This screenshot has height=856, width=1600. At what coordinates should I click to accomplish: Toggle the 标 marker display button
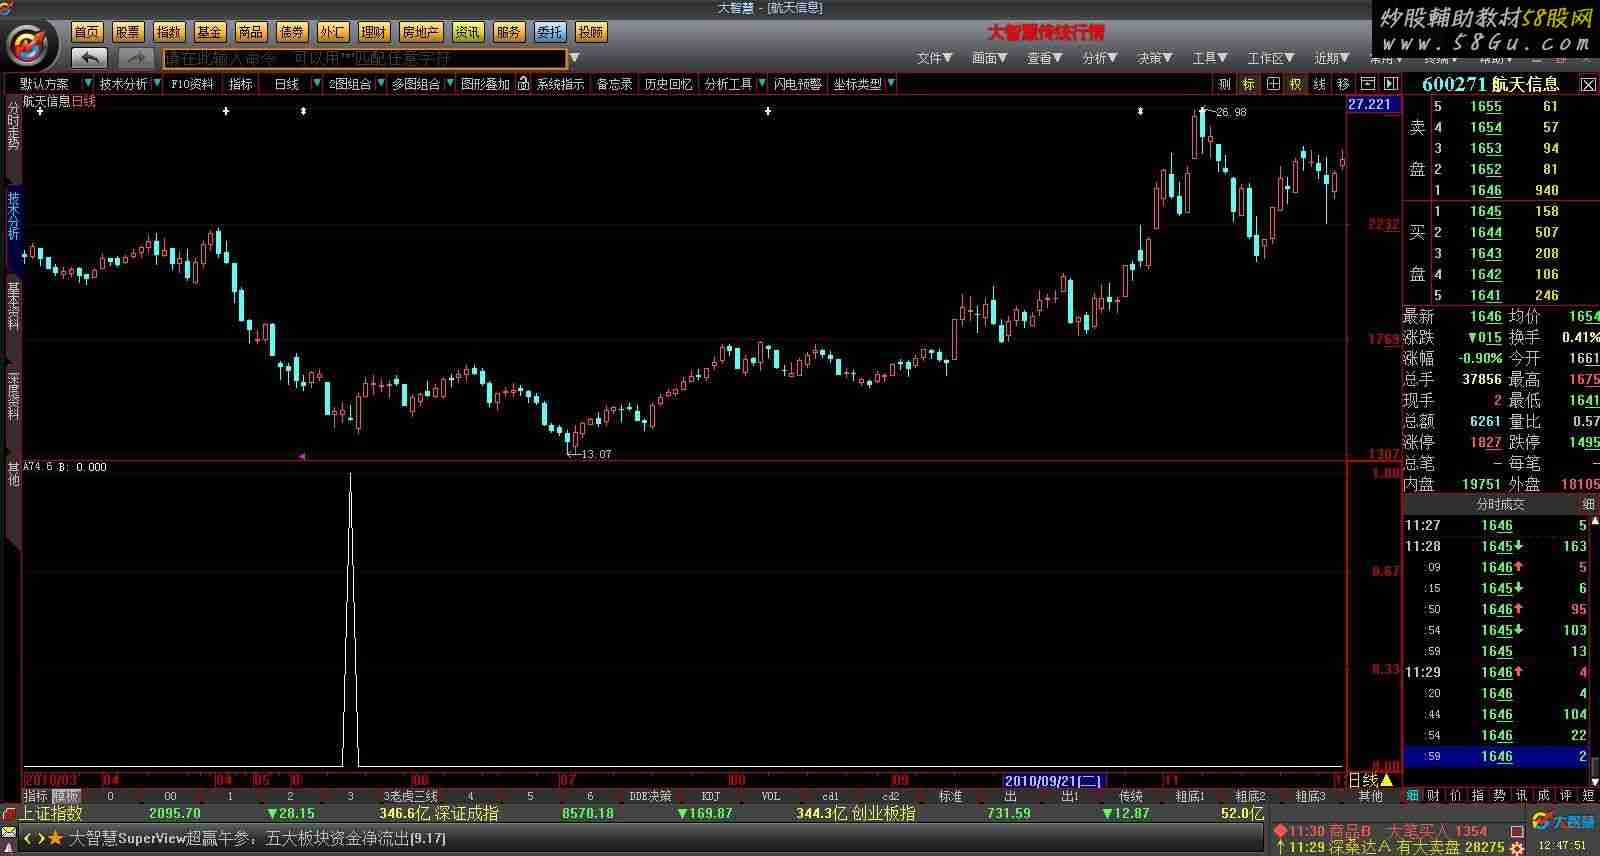1249,84
